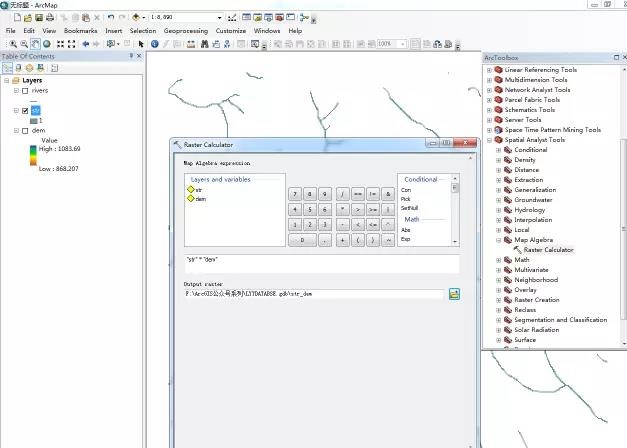This screenshot has width=627, height=448.
Task: Click the List By Selection icon
Action: tap(40, 68)
